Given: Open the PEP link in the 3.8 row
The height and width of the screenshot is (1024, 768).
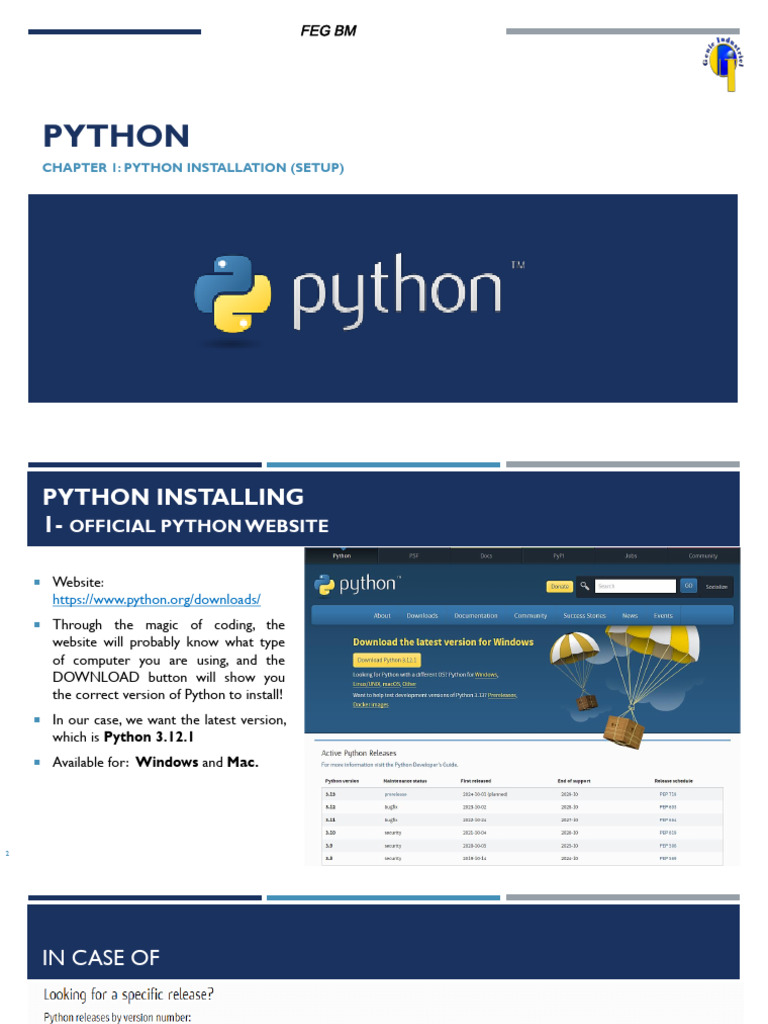Looking at the screenshot, I should 667,858.
